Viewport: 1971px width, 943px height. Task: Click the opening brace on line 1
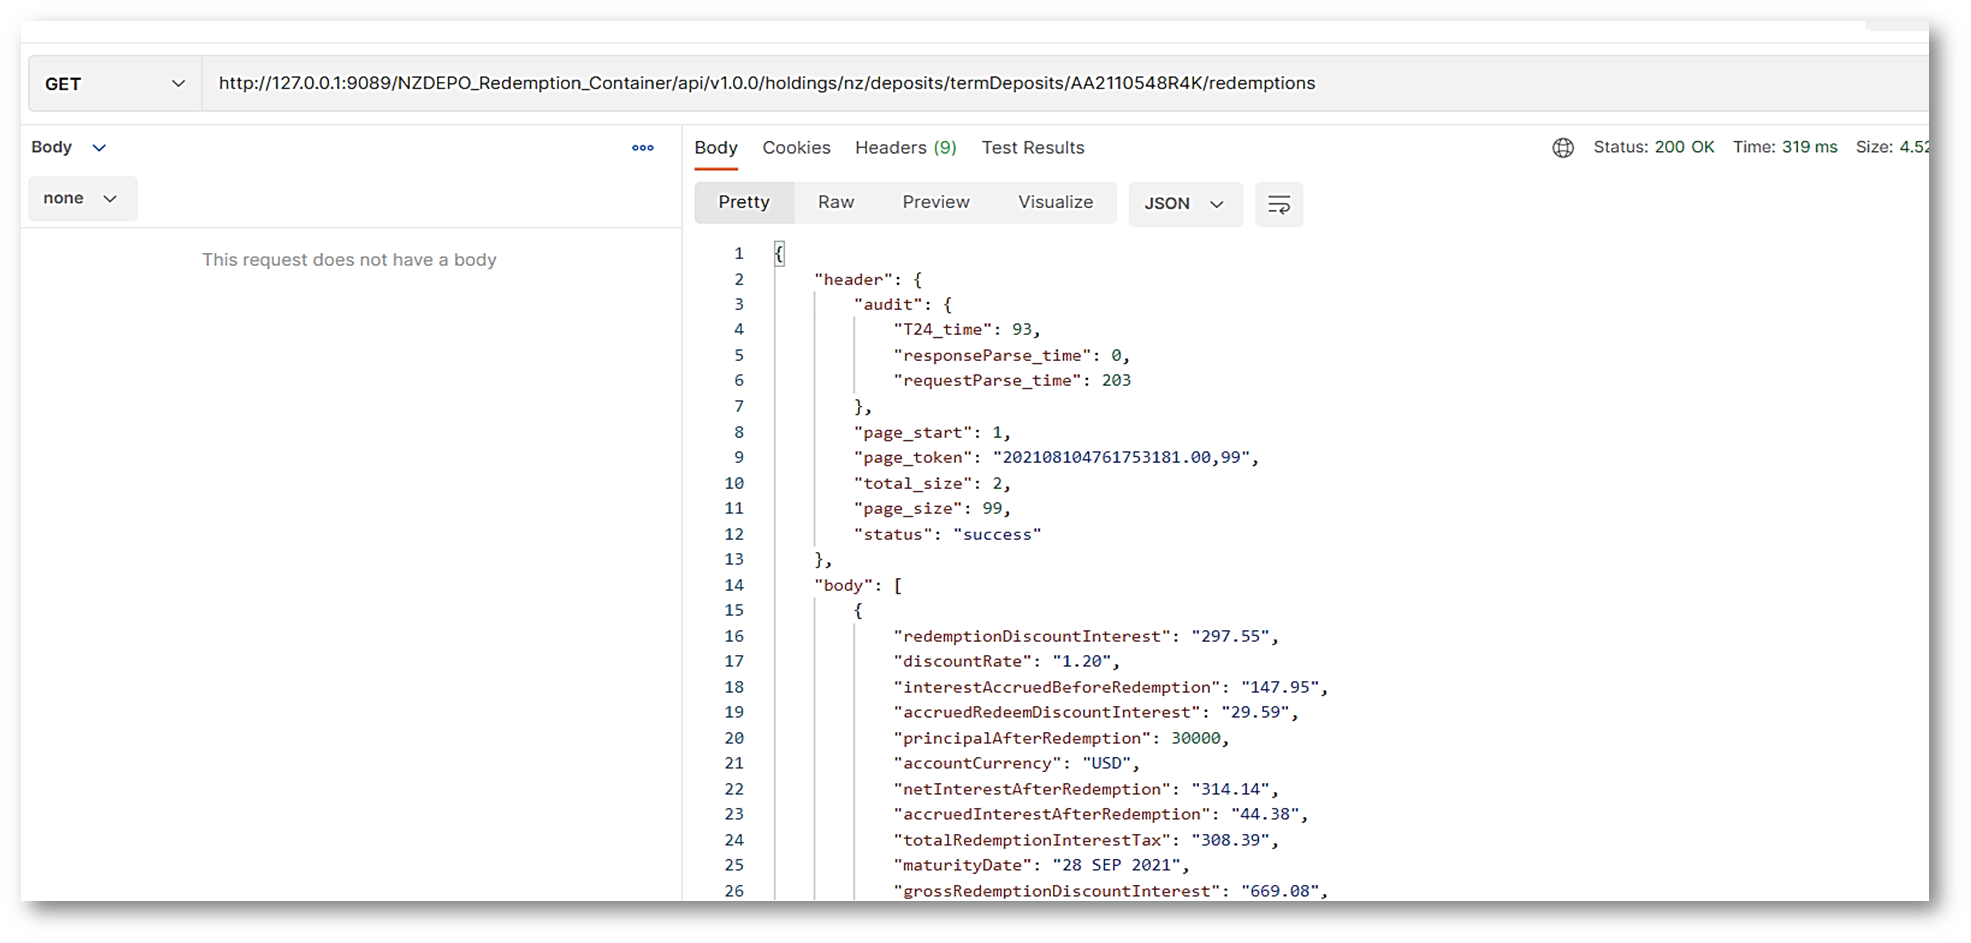779,254
